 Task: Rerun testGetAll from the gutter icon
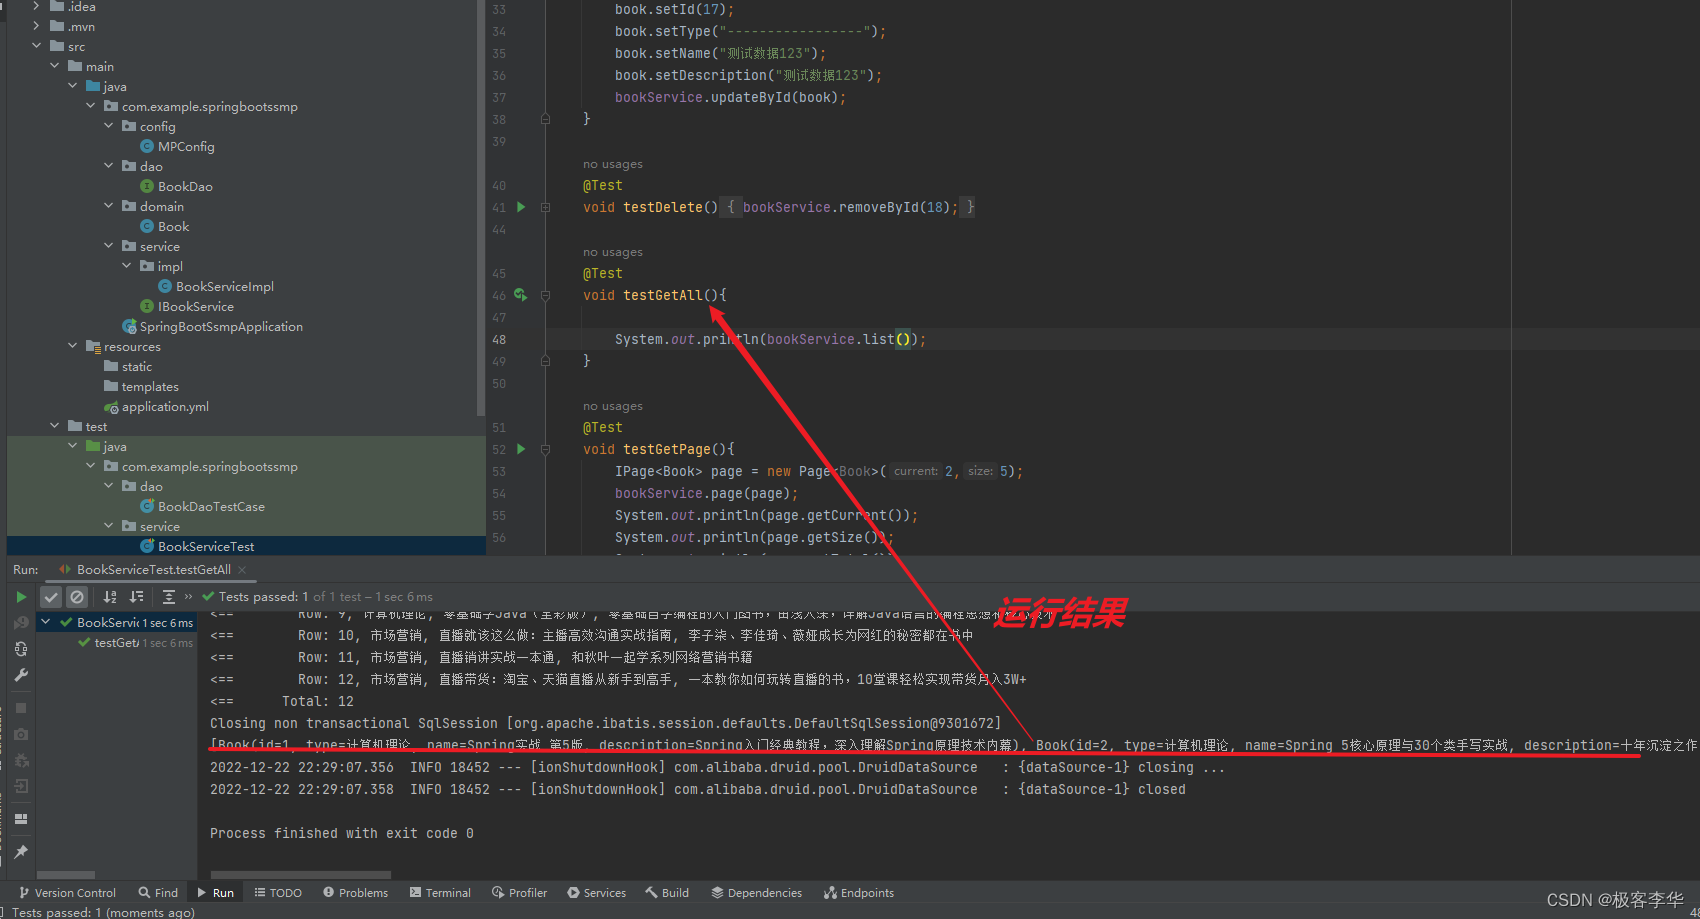[521, 295]
